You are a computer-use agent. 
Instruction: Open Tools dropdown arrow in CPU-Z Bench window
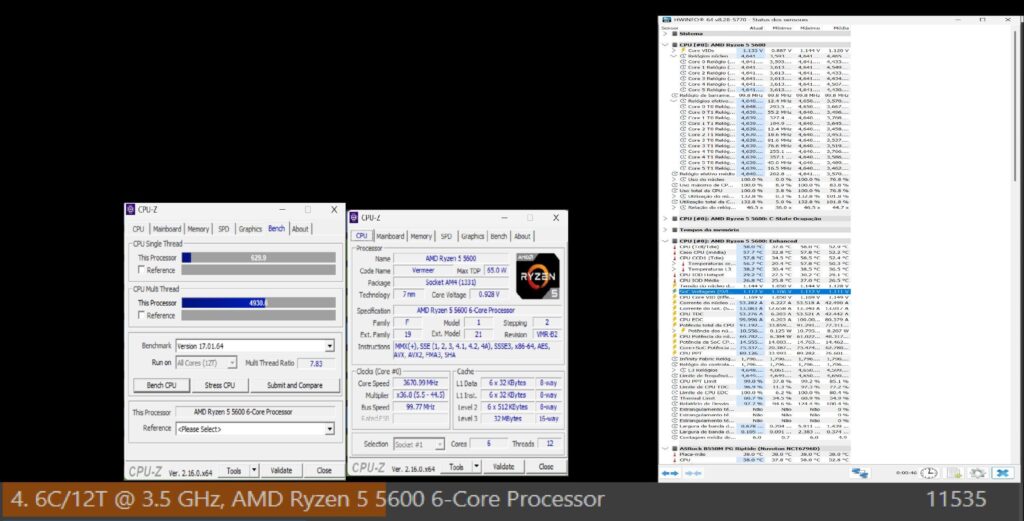pos(254,470)
